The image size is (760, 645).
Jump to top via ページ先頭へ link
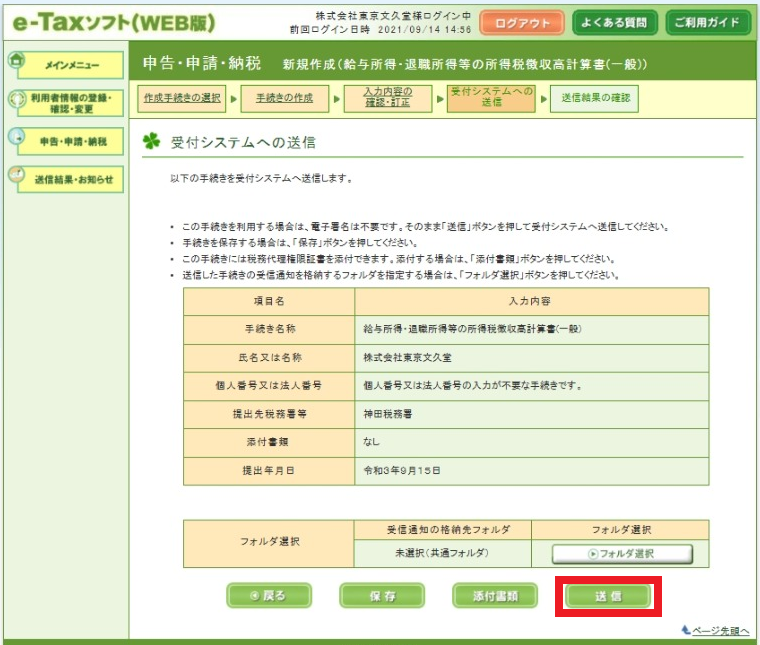pyautogui.click(x=714, y=630)
